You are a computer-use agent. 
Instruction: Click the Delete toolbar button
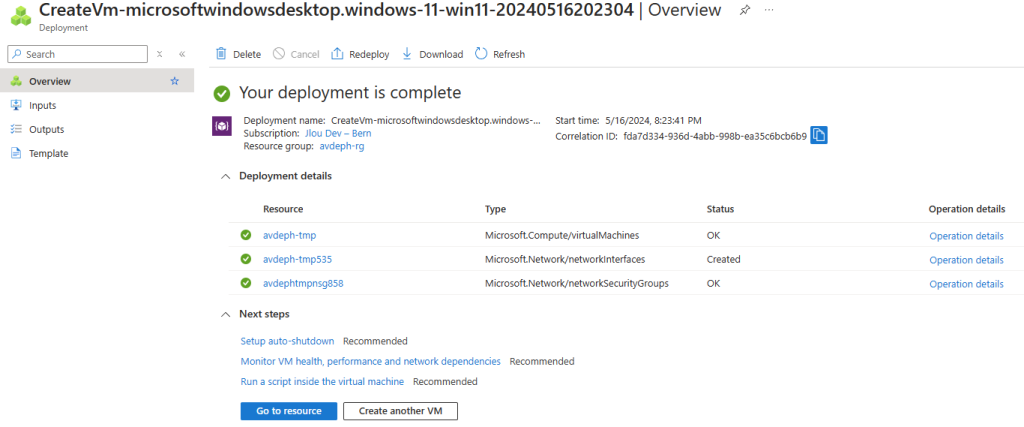[238, 54]
